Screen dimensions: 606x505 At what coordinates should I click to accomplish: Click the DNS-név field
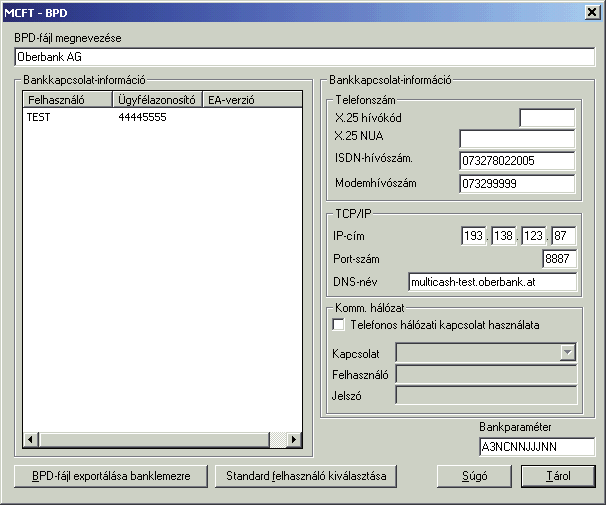[492, 282]
